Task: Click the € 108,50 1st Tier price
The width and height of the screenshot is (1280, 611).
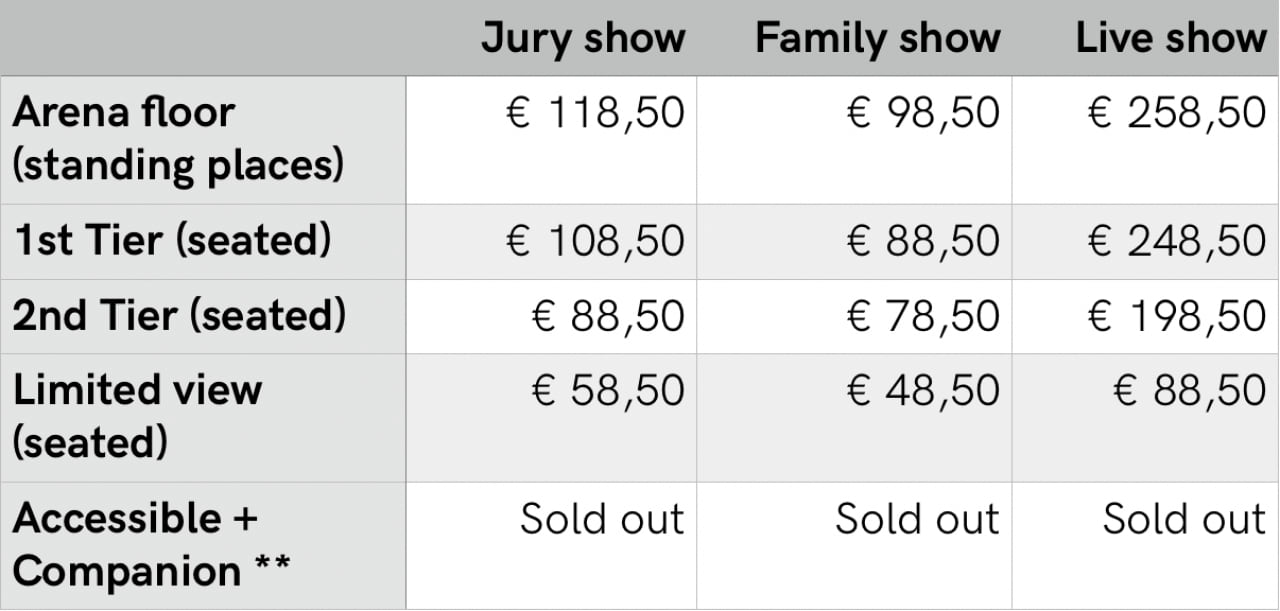Action: 597,241
